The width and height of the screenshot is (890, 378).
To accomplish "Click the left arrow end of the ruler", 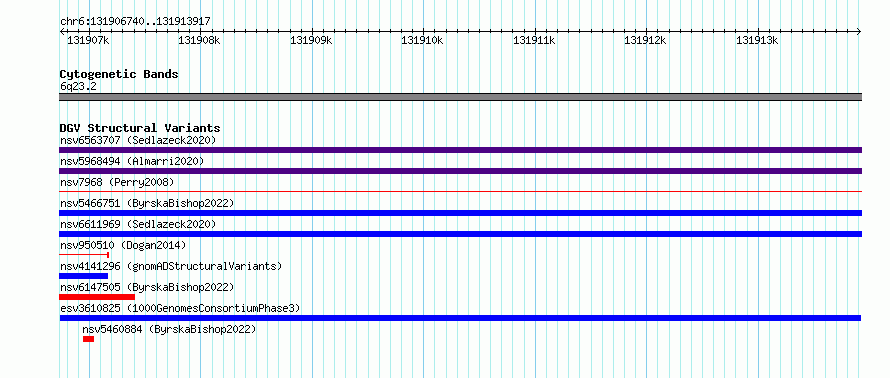I will point(62,32).
